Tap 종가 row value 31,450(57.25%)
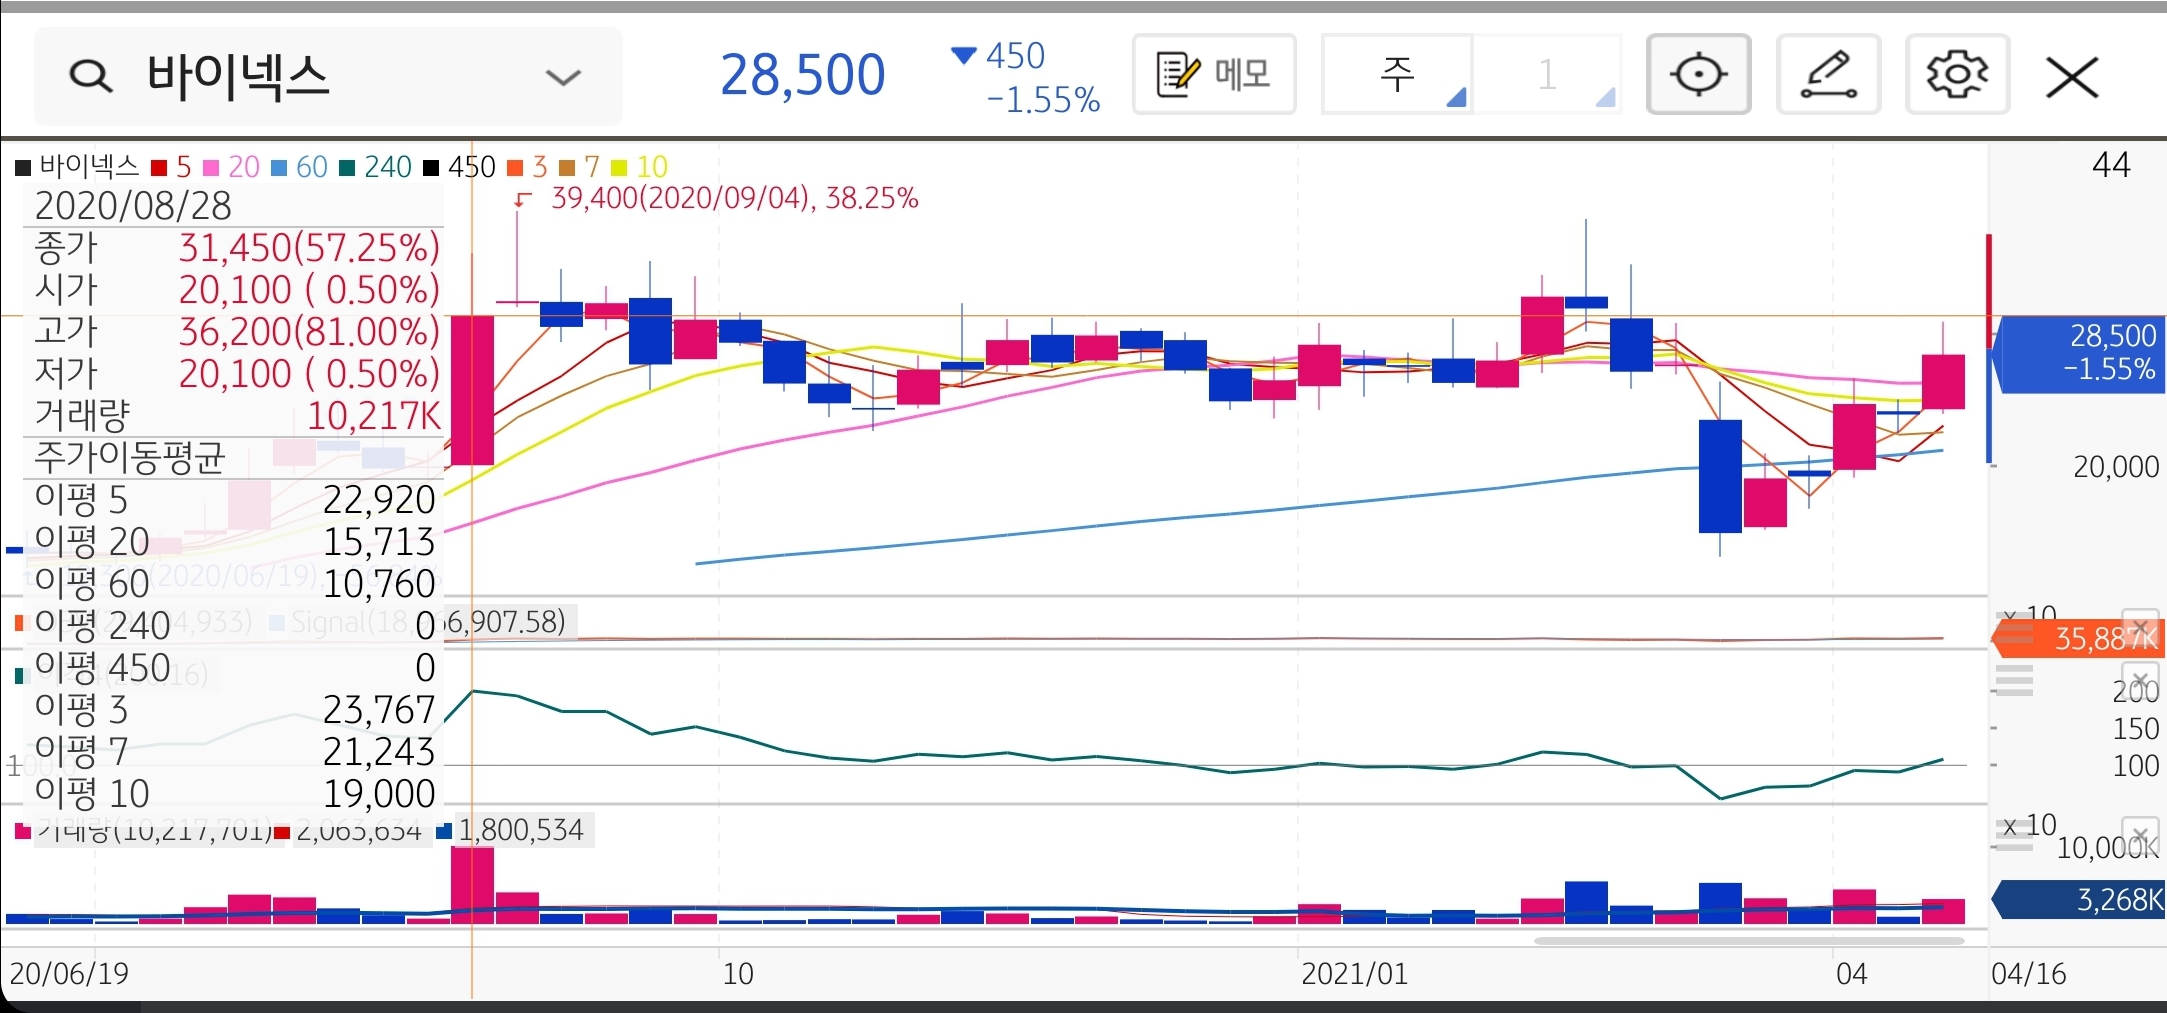The width and height of the screenshot is (2167, 1013). (x=309, y=248)
